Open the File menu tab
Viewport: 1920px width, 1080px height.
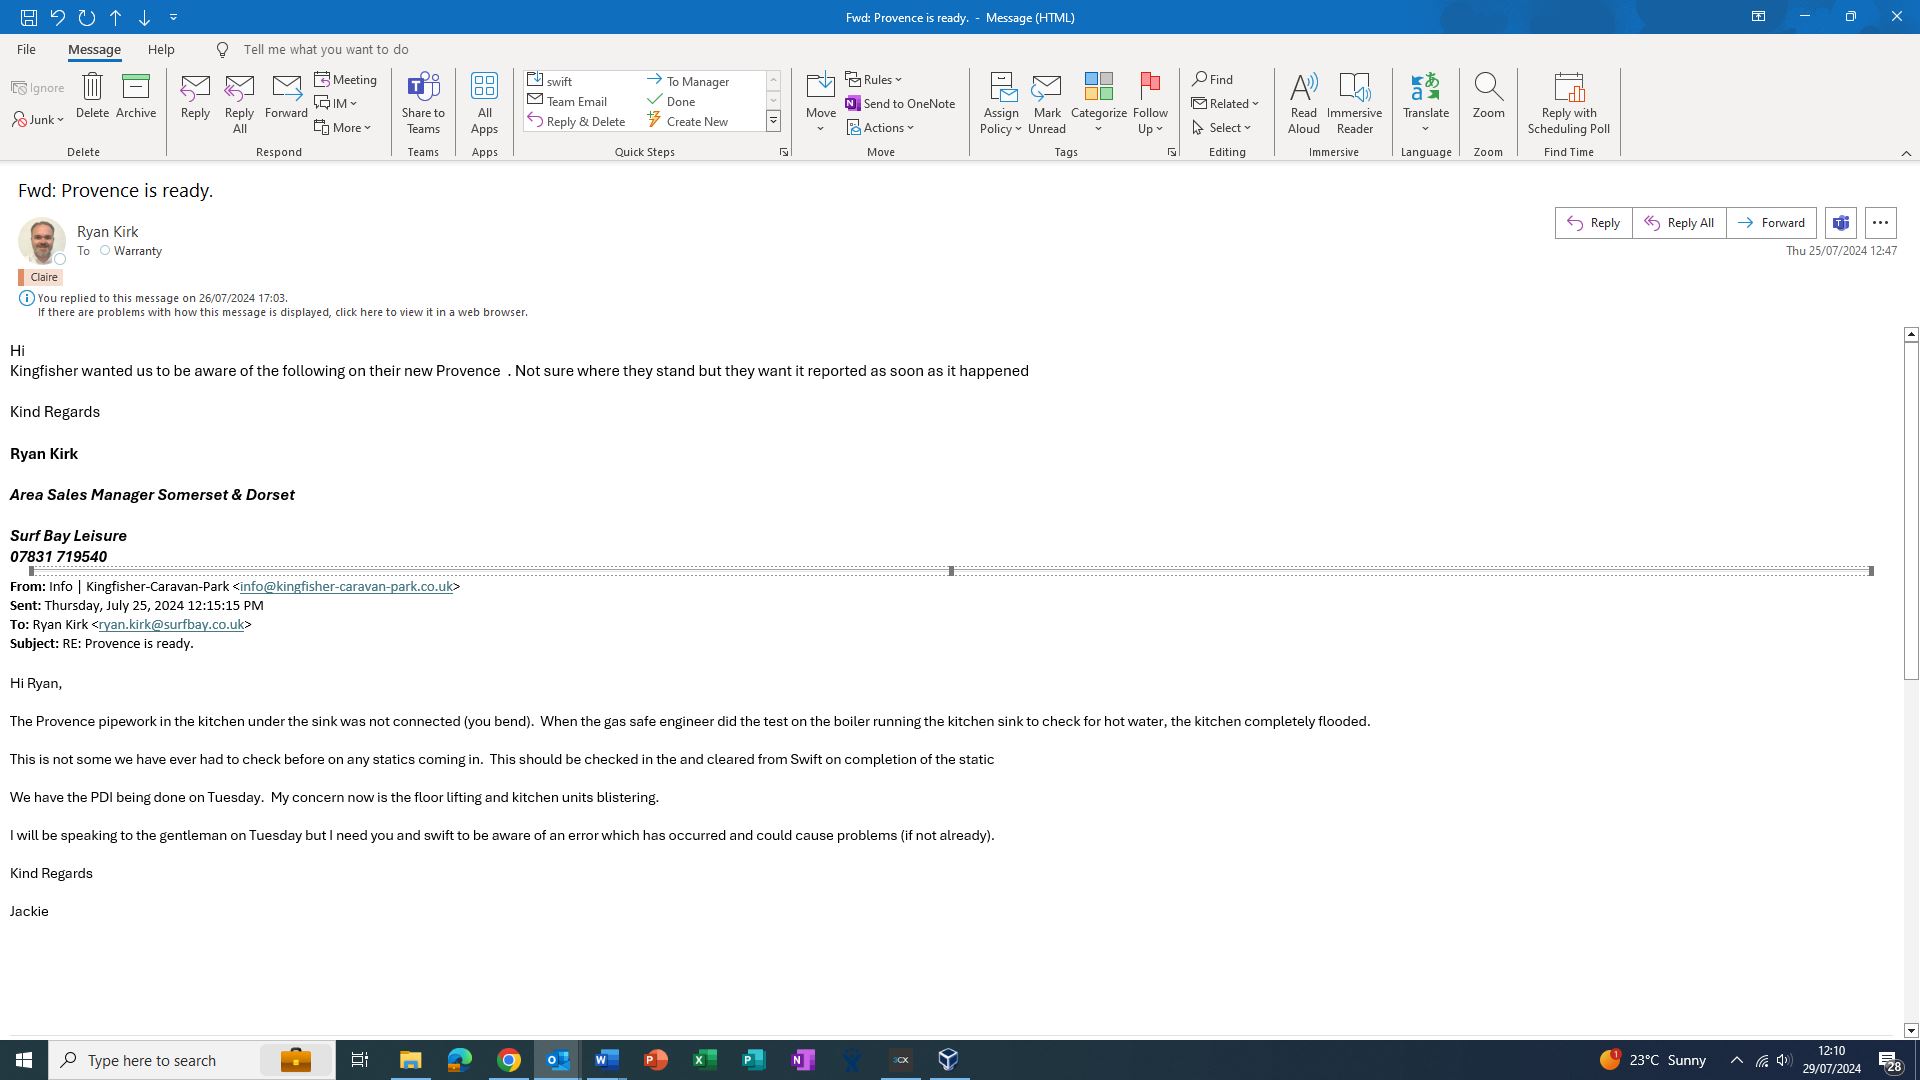tap(26, 49)
